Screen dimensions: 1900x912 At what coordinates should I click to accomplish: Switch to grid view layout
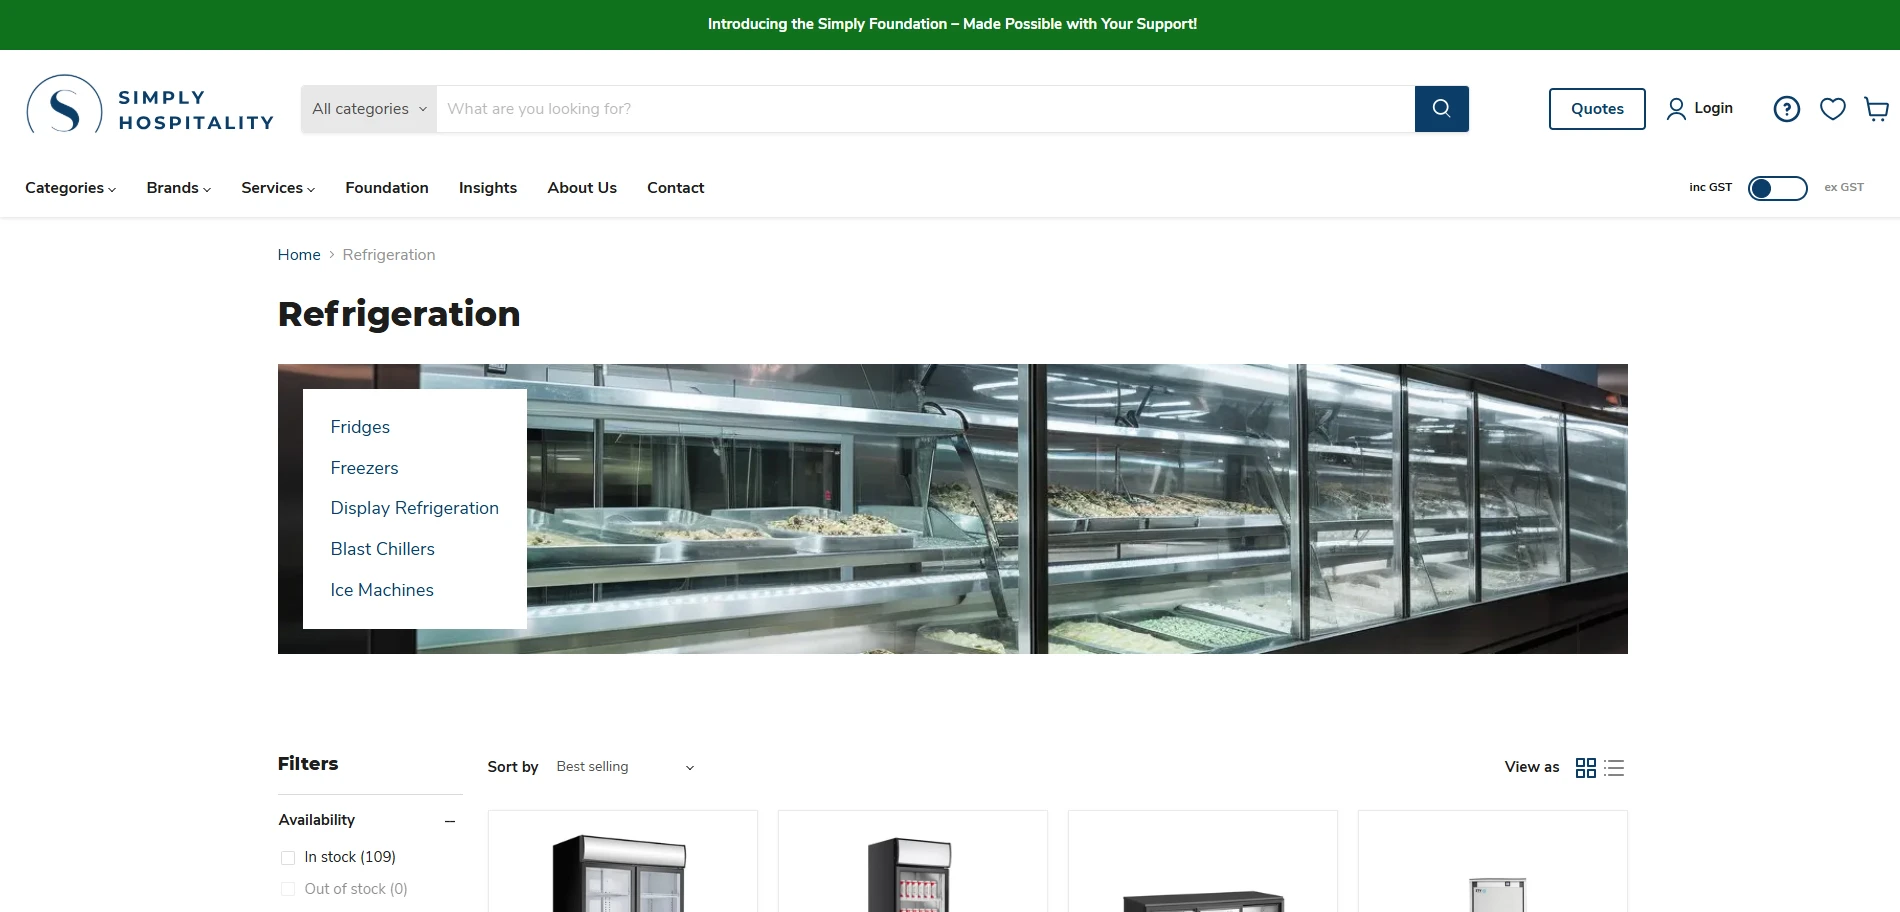[x=1585, y=767]
